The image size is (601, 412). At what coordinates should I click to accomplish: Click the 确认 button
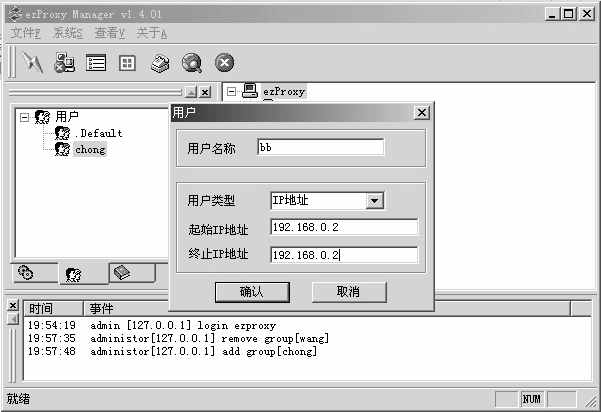point(252,292)
